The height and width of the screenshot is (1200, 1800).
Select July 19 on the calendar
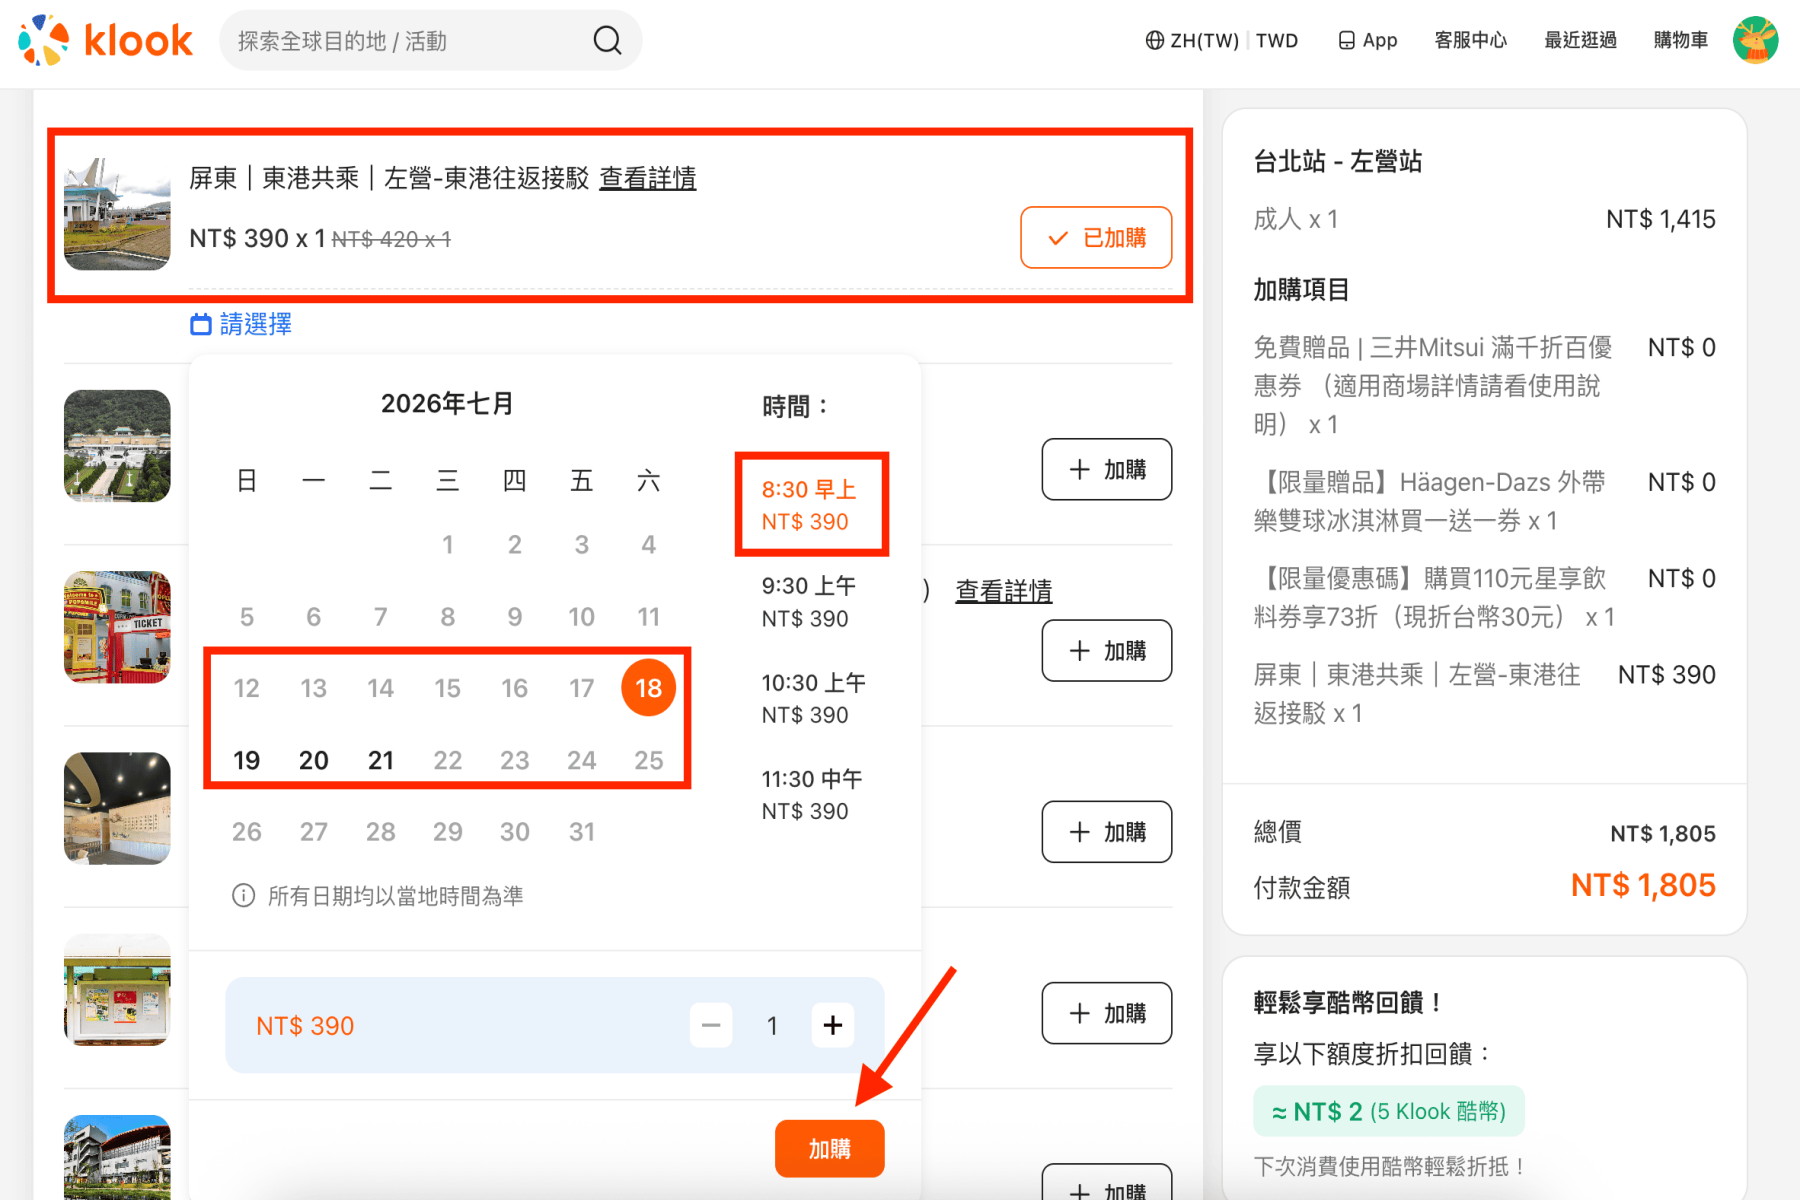[x=247, y=760]
